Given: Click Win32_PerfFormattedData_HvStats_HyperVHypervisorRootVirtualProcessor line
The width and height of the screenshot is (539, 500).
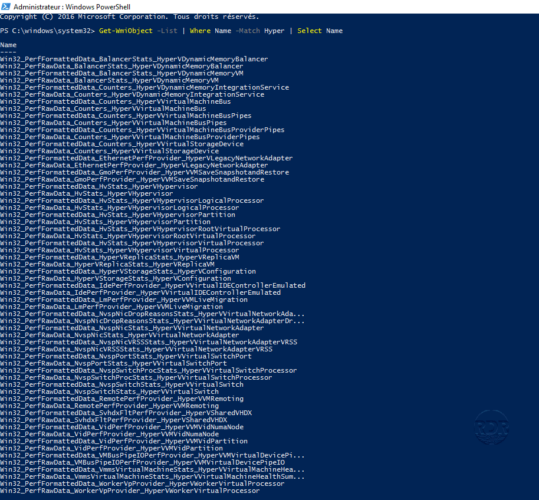Looking at the screenshot, I should point(140,229).
